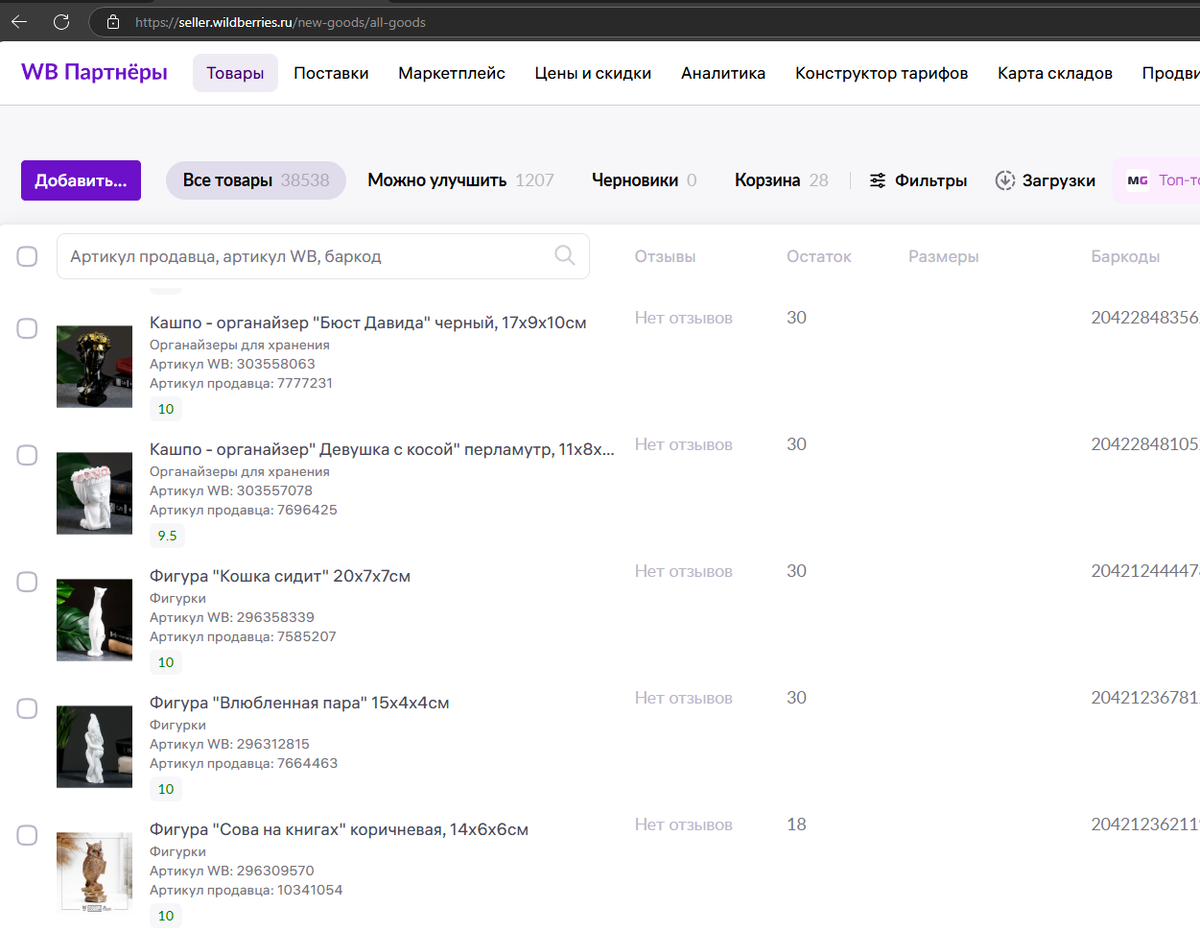The image size is (1200, 932).
Task: Click Артикул WB: 303558063
Action: click(232, 364)
